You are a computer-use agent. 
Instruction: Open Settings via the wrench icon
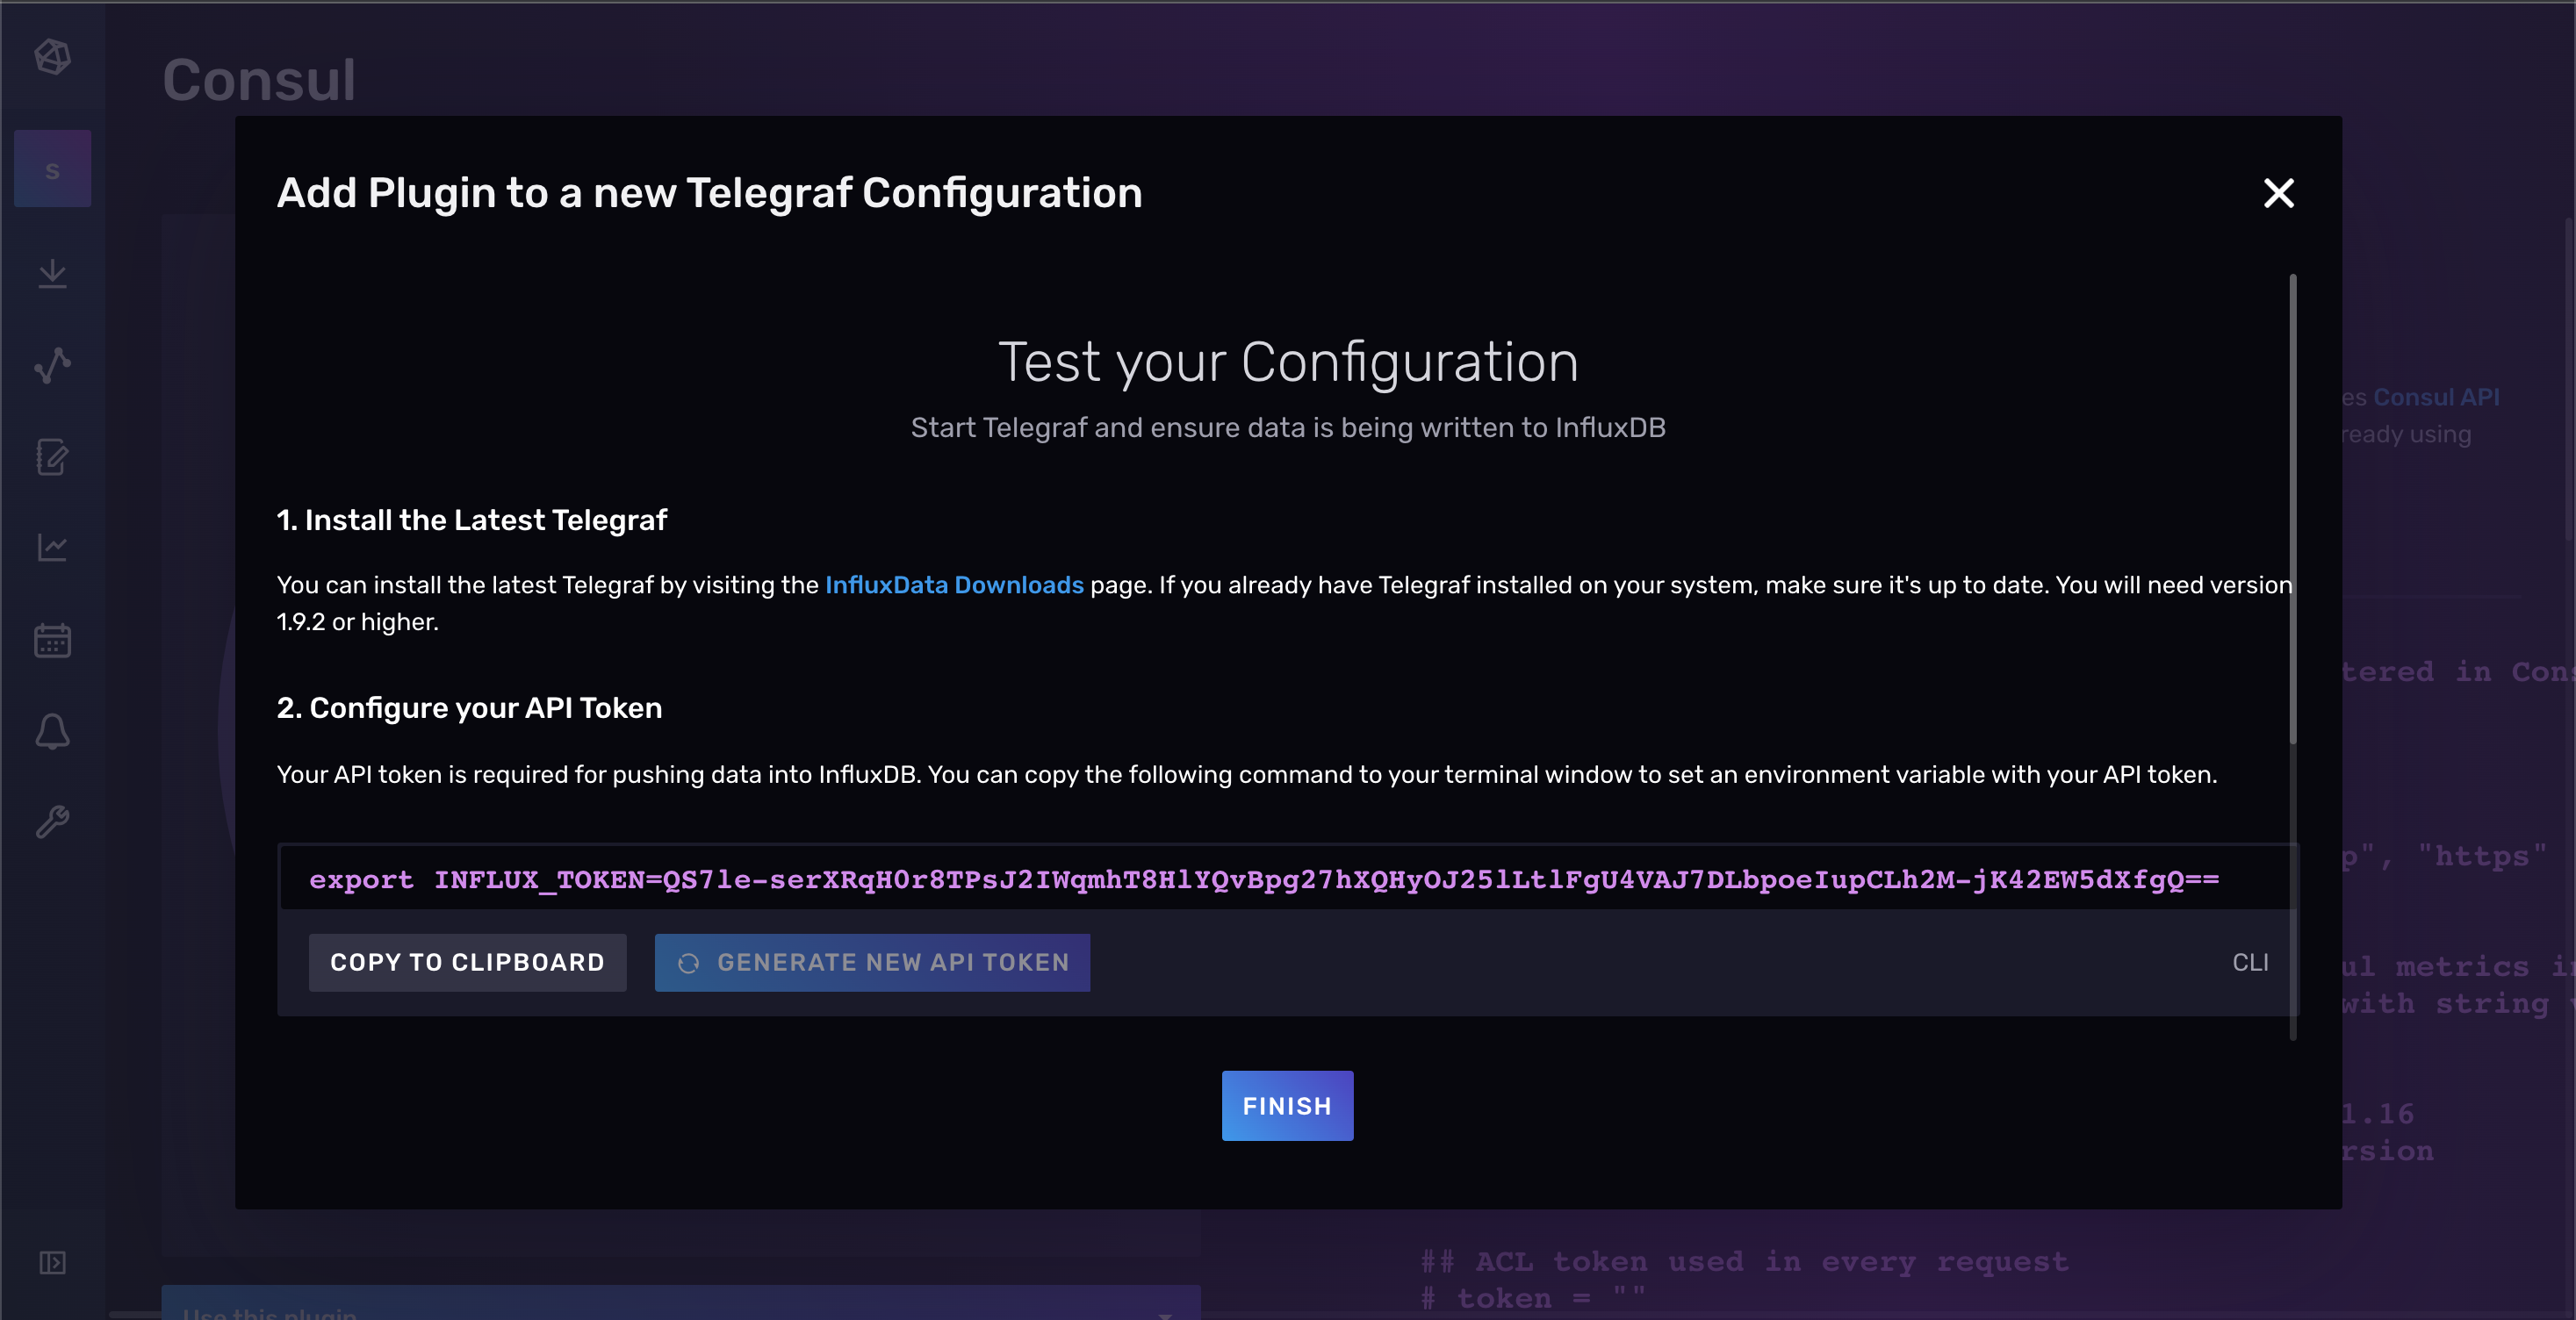[x=52, y=821]
